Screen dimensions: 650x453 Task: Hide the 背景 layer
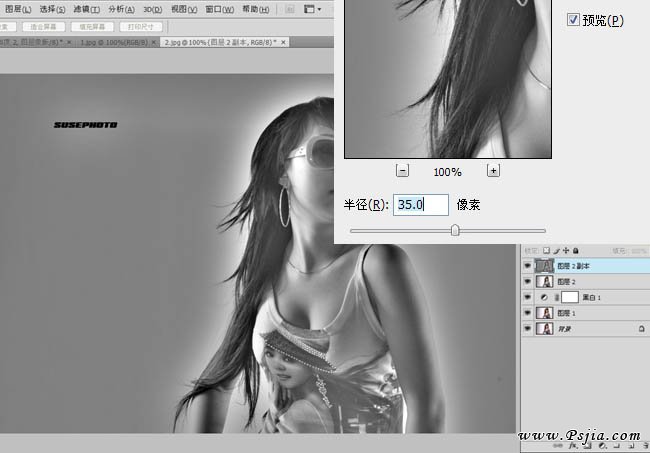tap(527, 329)
